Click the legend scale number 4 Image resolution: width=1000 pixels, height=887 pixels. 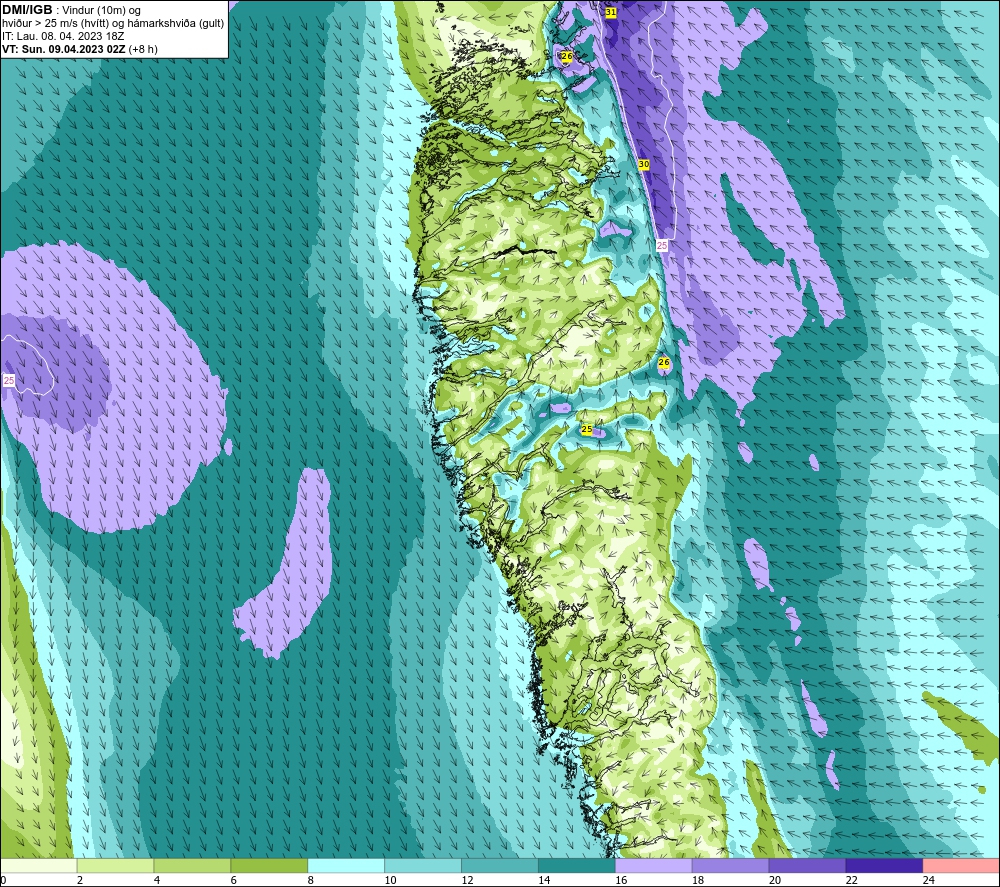click(x=157, y=880)
